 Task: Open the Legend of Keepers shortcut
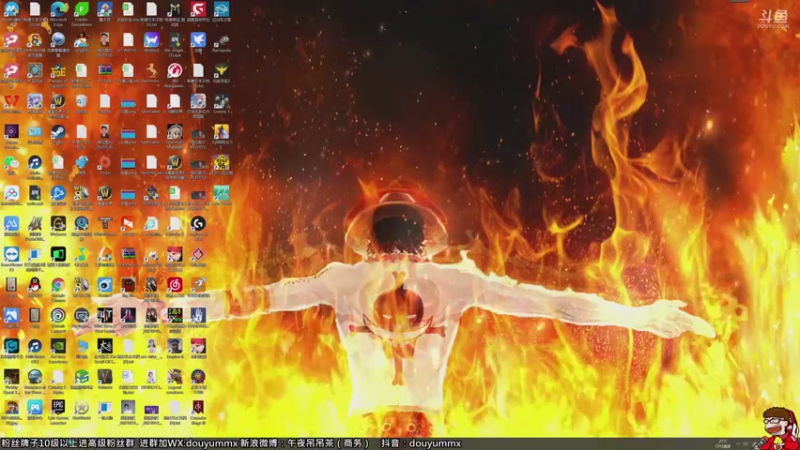tap(175, 377)
